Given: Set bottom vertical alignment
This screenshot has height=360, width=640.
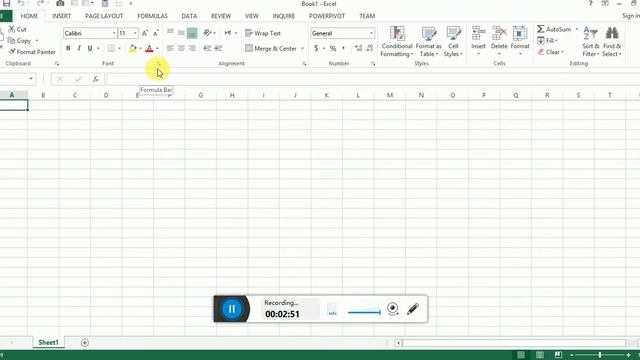Looking at the screenshot, I should 192,33.
